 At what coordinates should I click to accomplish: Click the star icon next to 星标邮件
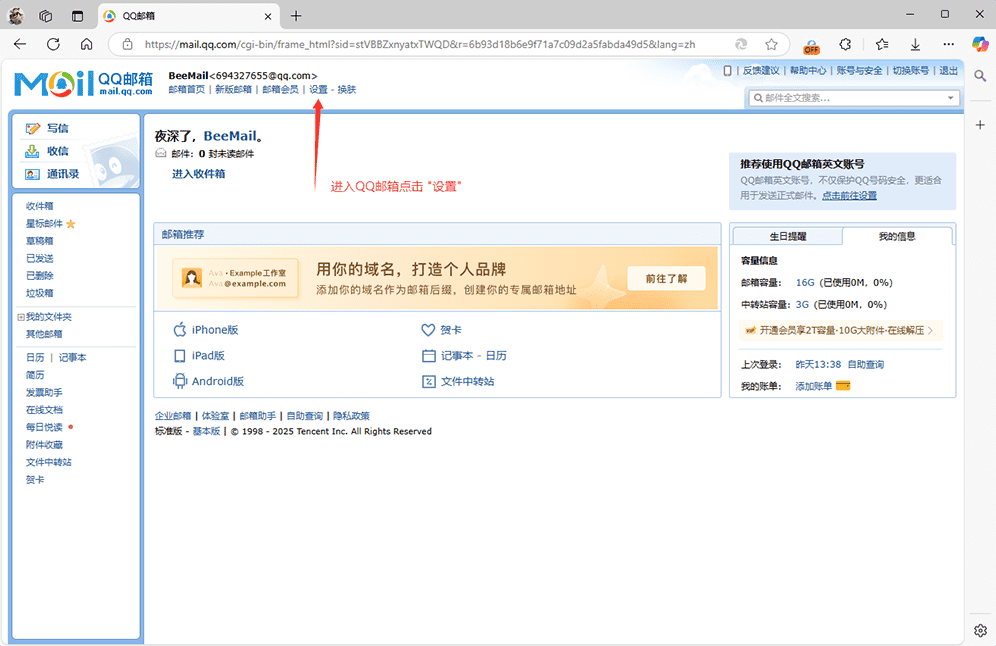71,224
